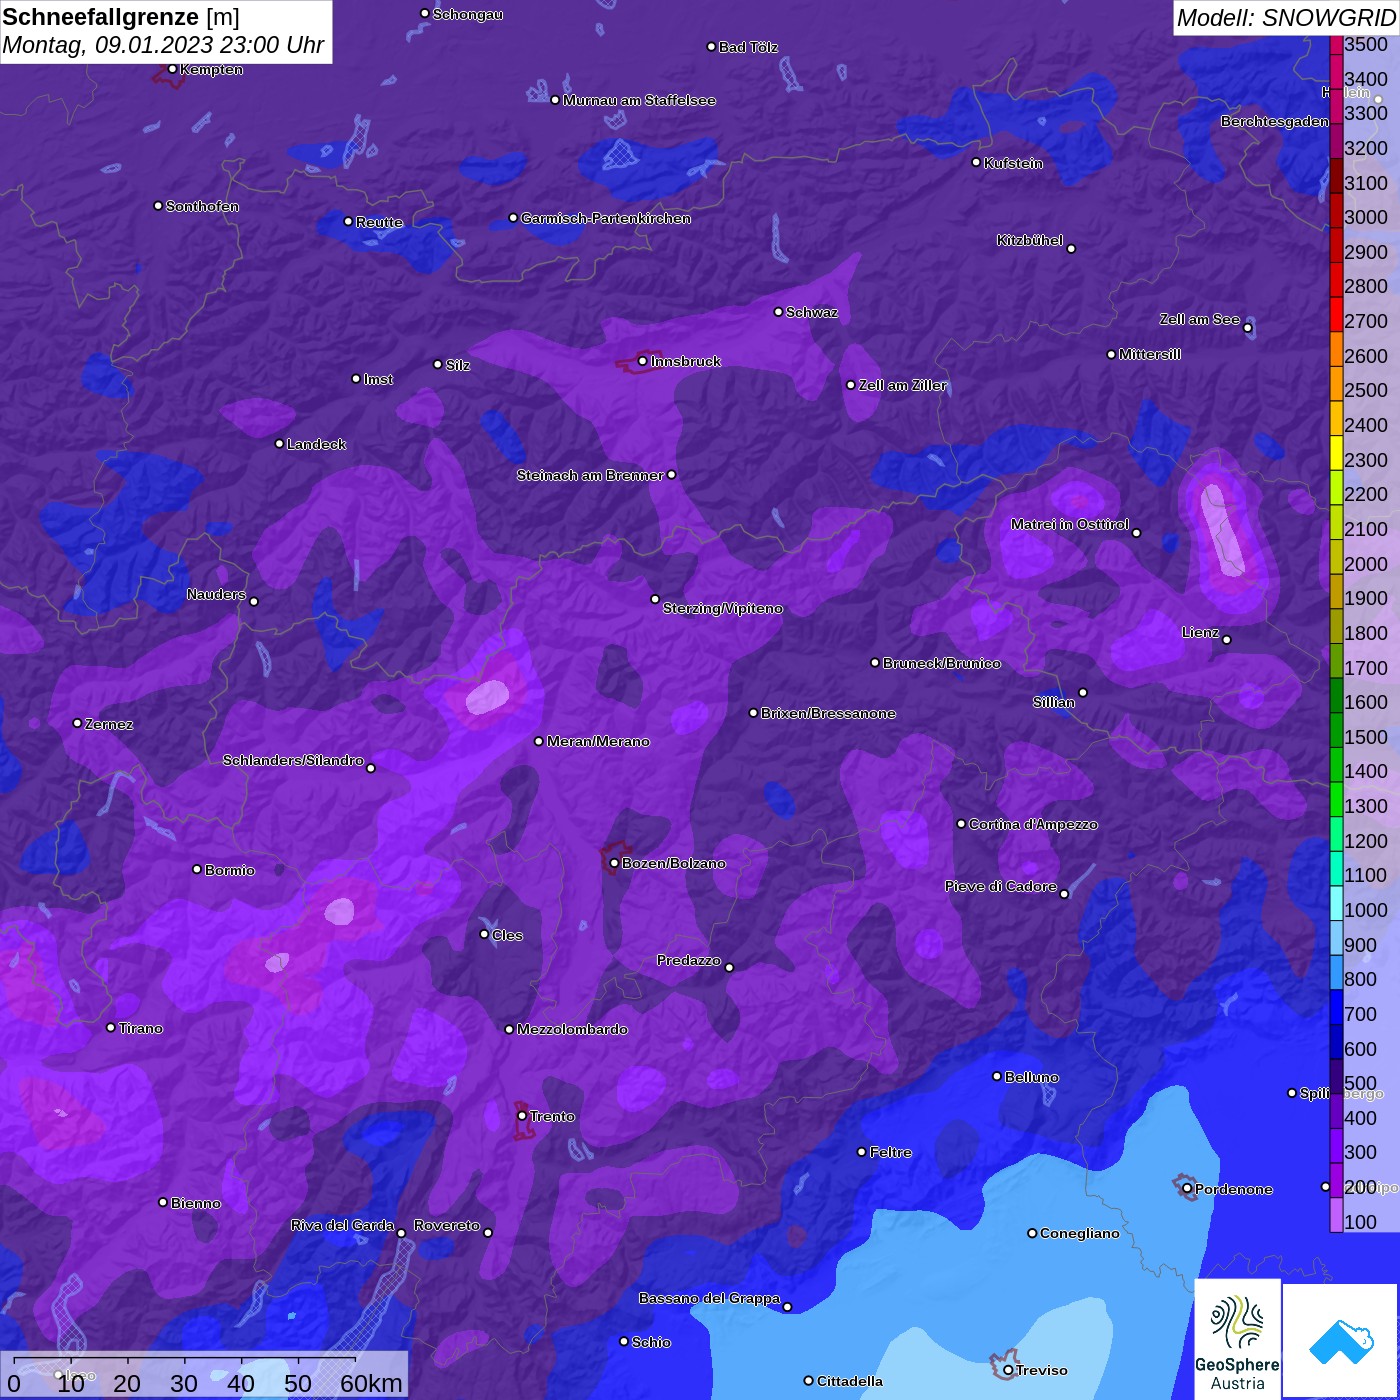Screen dimensions: 1400x1400
Task: Click the 'Berchtesgaden' label
Action: pyautogui.click(x=1275, y=121)
